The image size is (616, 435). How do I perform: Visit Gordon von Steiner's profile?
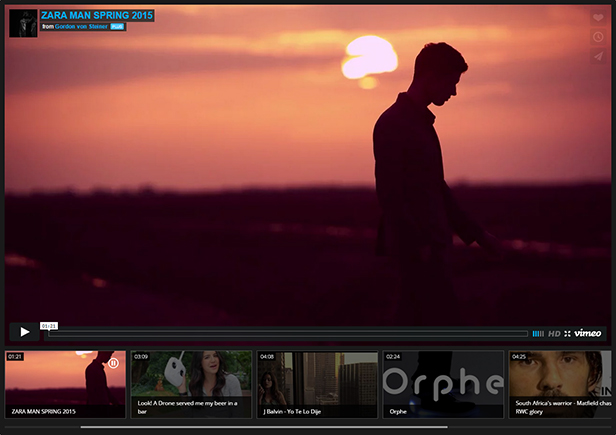coord(81,26)
